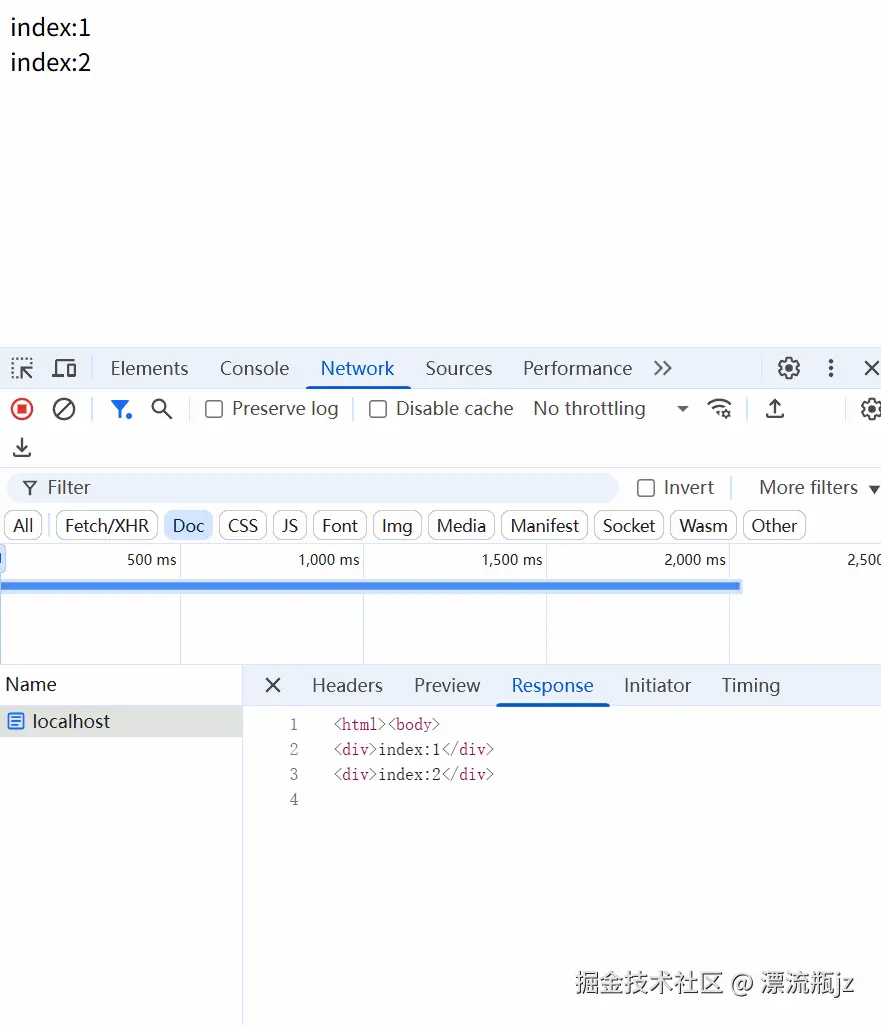Screen dimensions: 881x1025
Task: Click response line <div>index:2</div>
Action: [x=414, y=775]
